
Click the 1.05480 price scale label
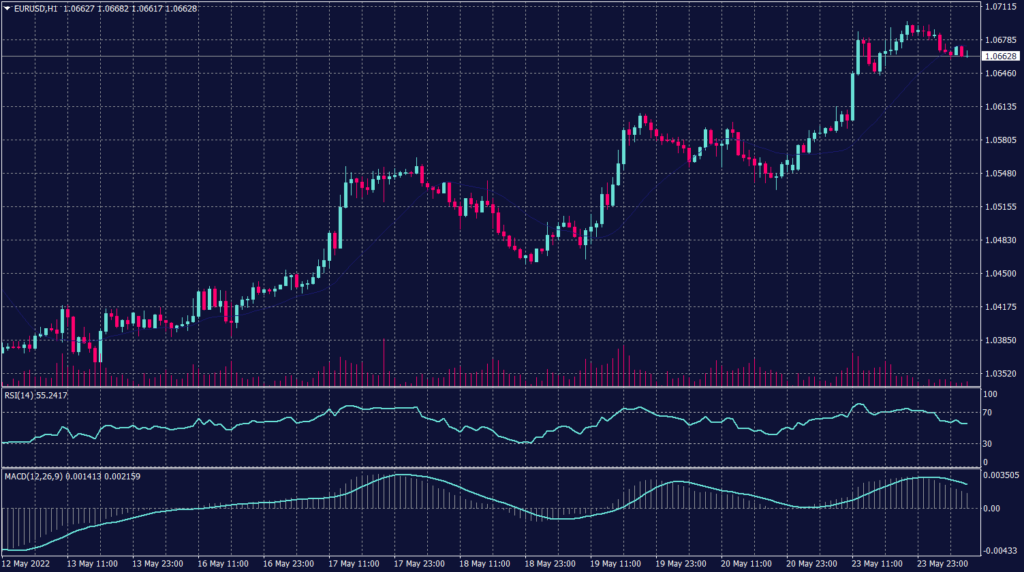(x=1001, y=174)
